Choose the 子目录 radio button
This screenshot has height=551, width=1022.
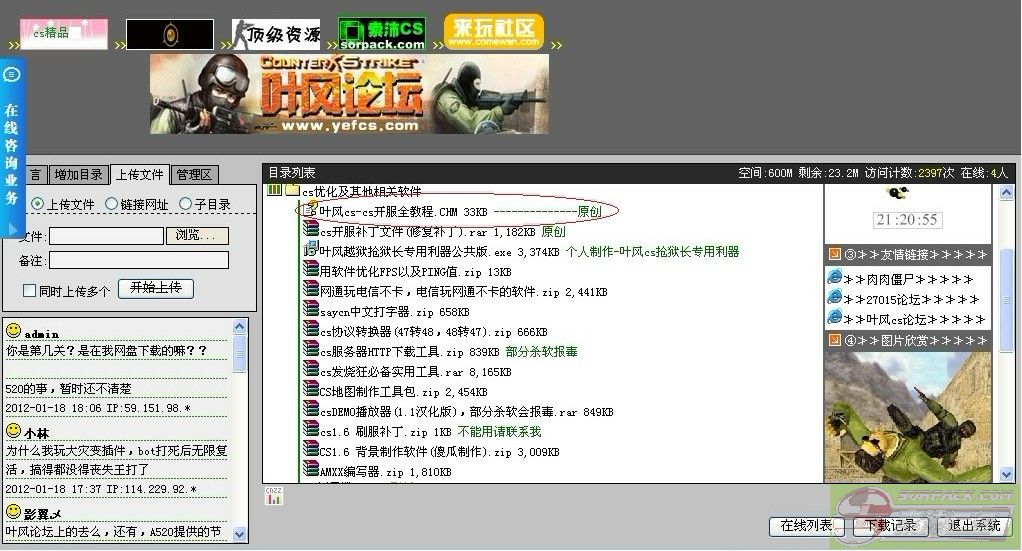click(186, 204)
